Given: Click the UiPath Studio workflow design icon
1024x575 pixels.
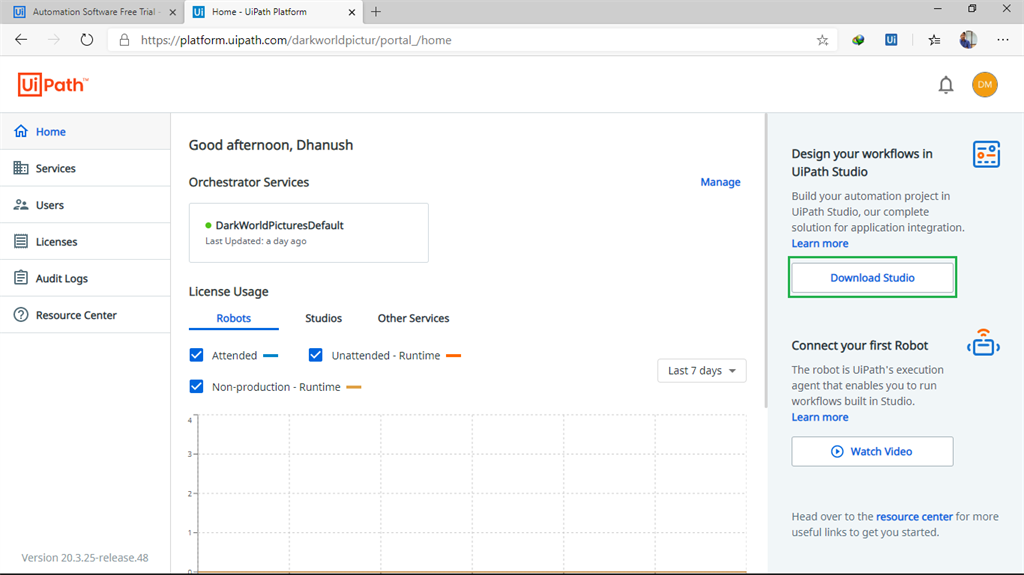Looking at the screenshot, I should tap(986, 154).
